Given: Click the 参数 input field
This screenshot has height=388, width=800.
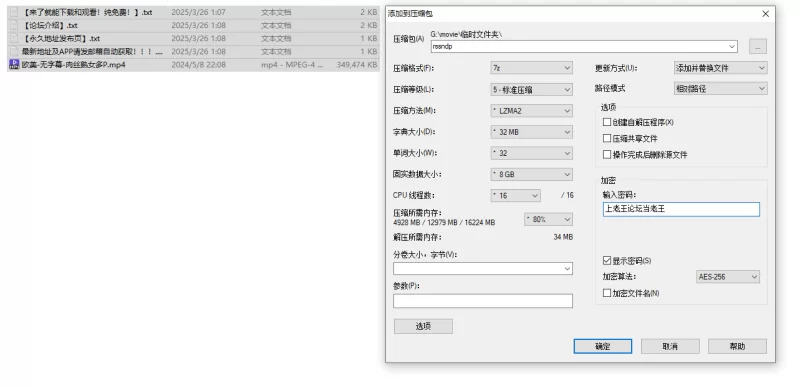Looking at the screenshot, I should tap(483, 301).
